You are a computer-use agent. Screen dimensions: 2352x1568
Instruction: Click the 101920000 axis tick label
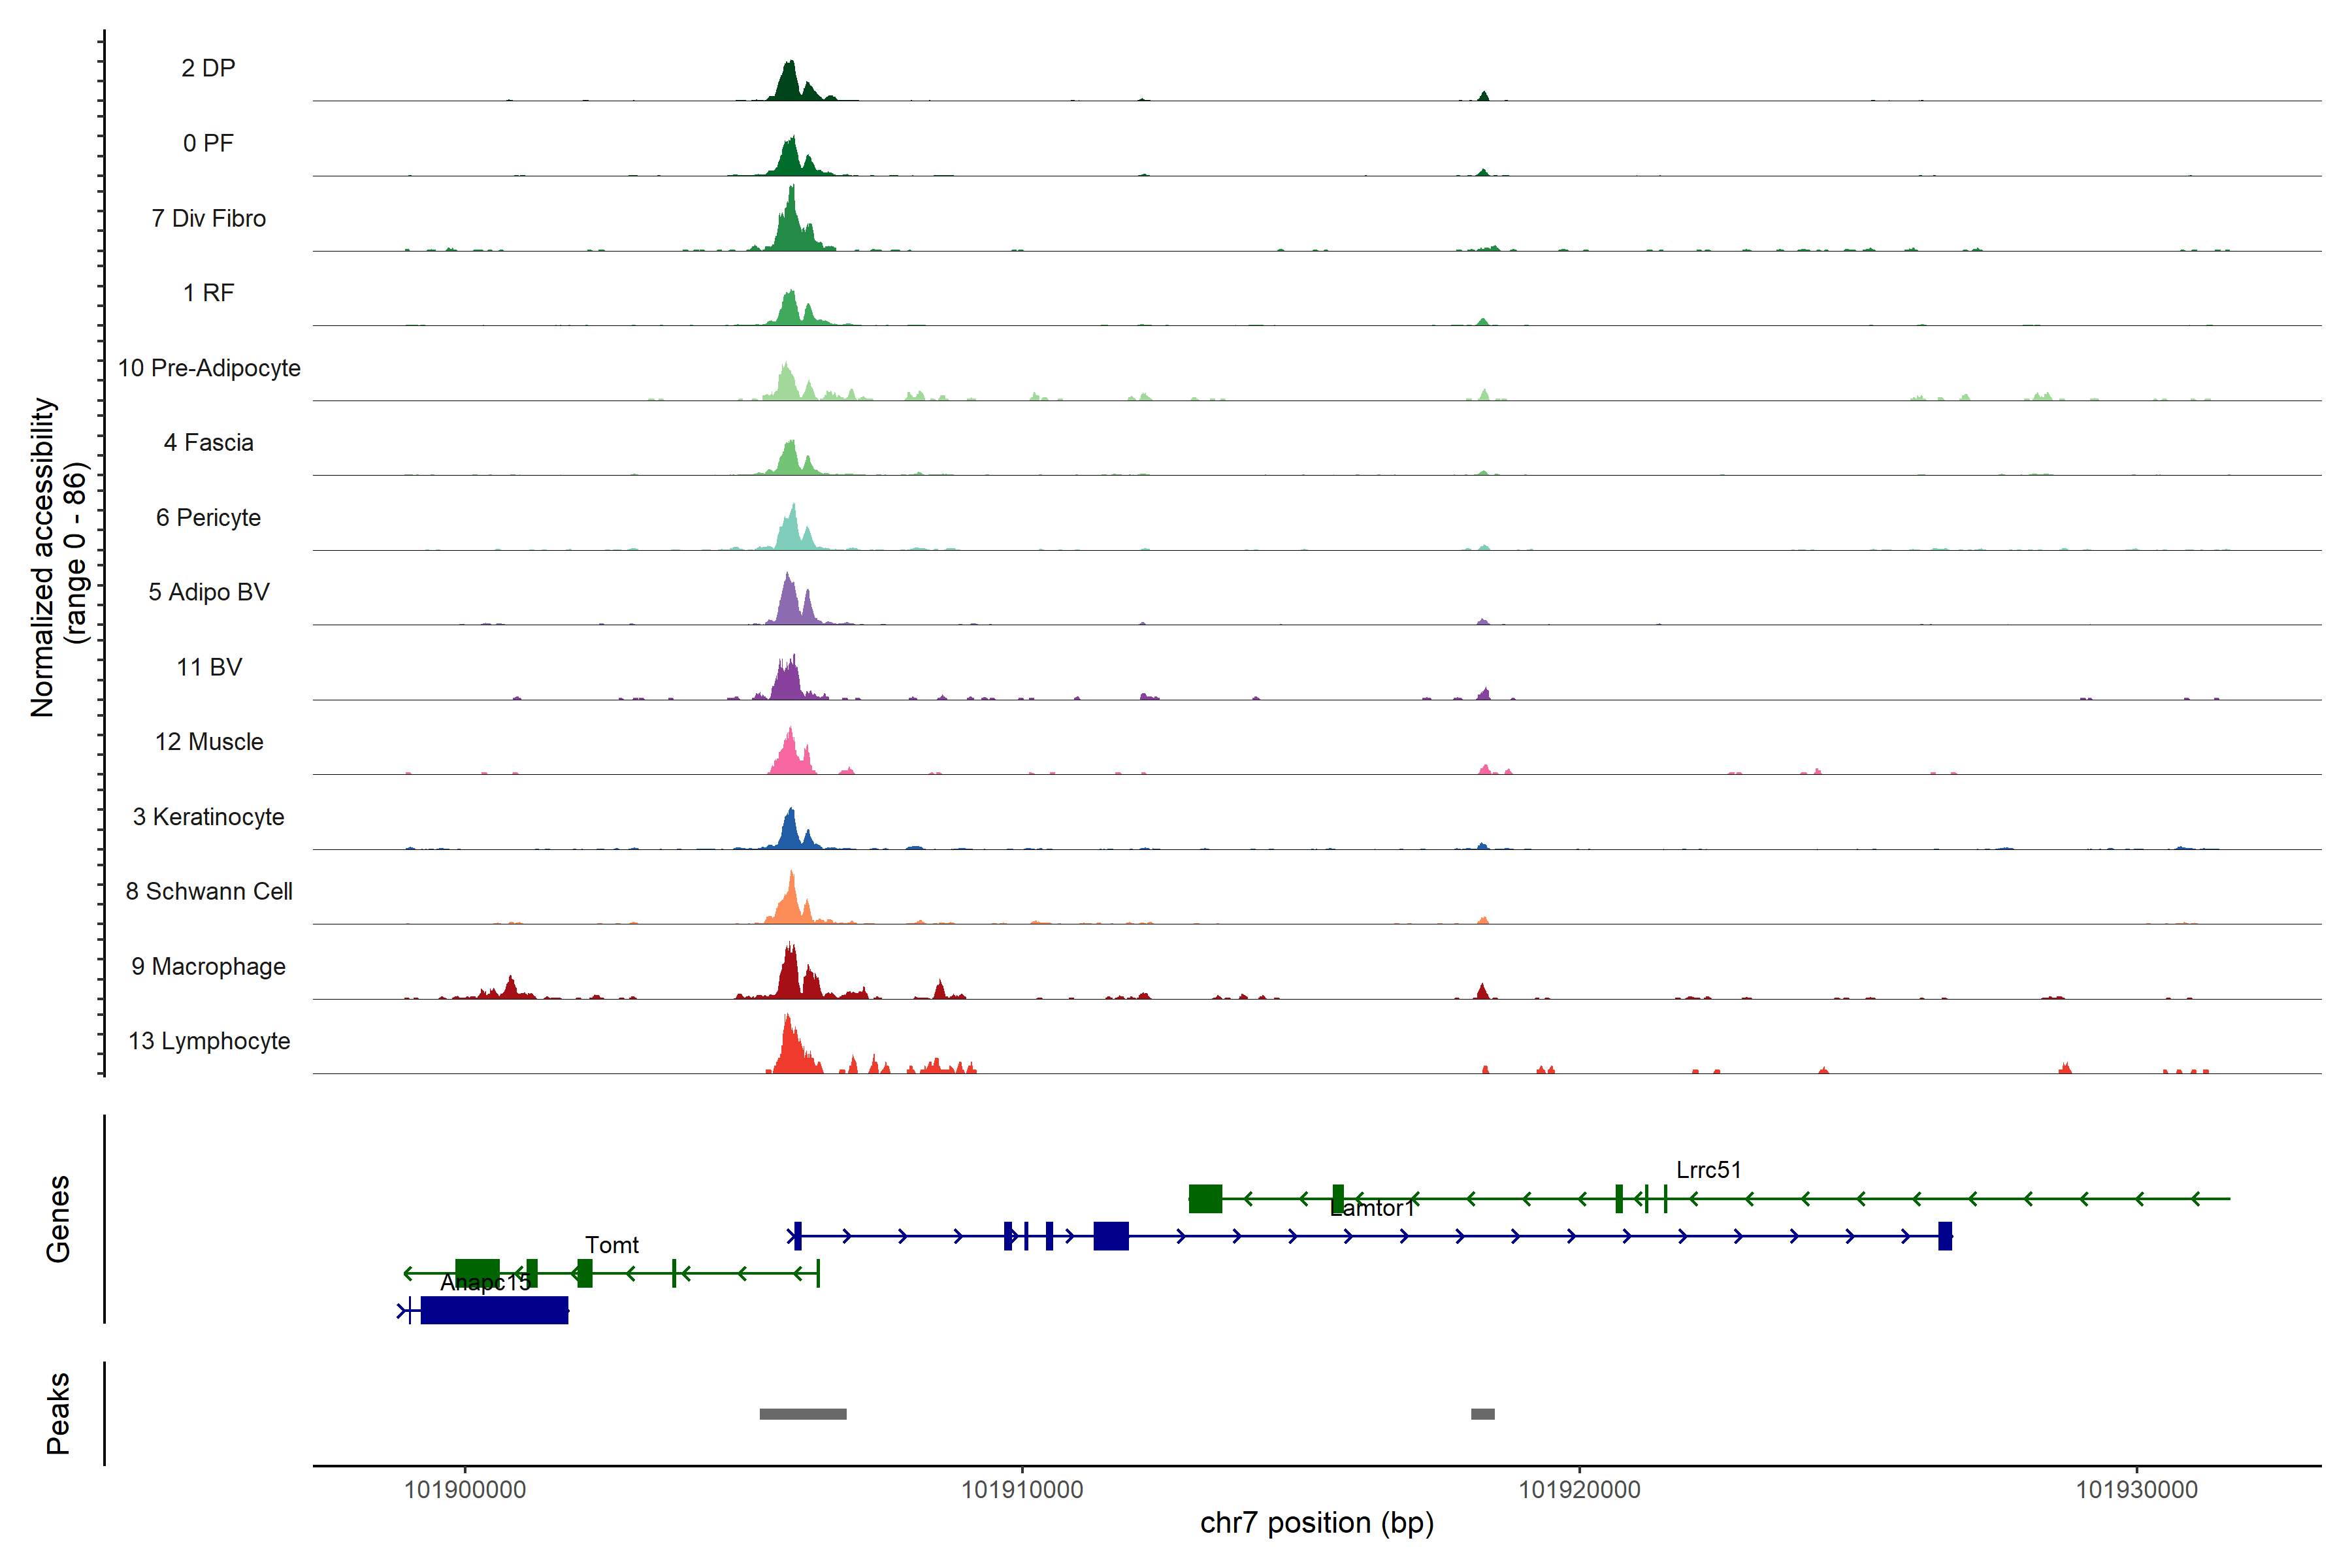1579,1490
